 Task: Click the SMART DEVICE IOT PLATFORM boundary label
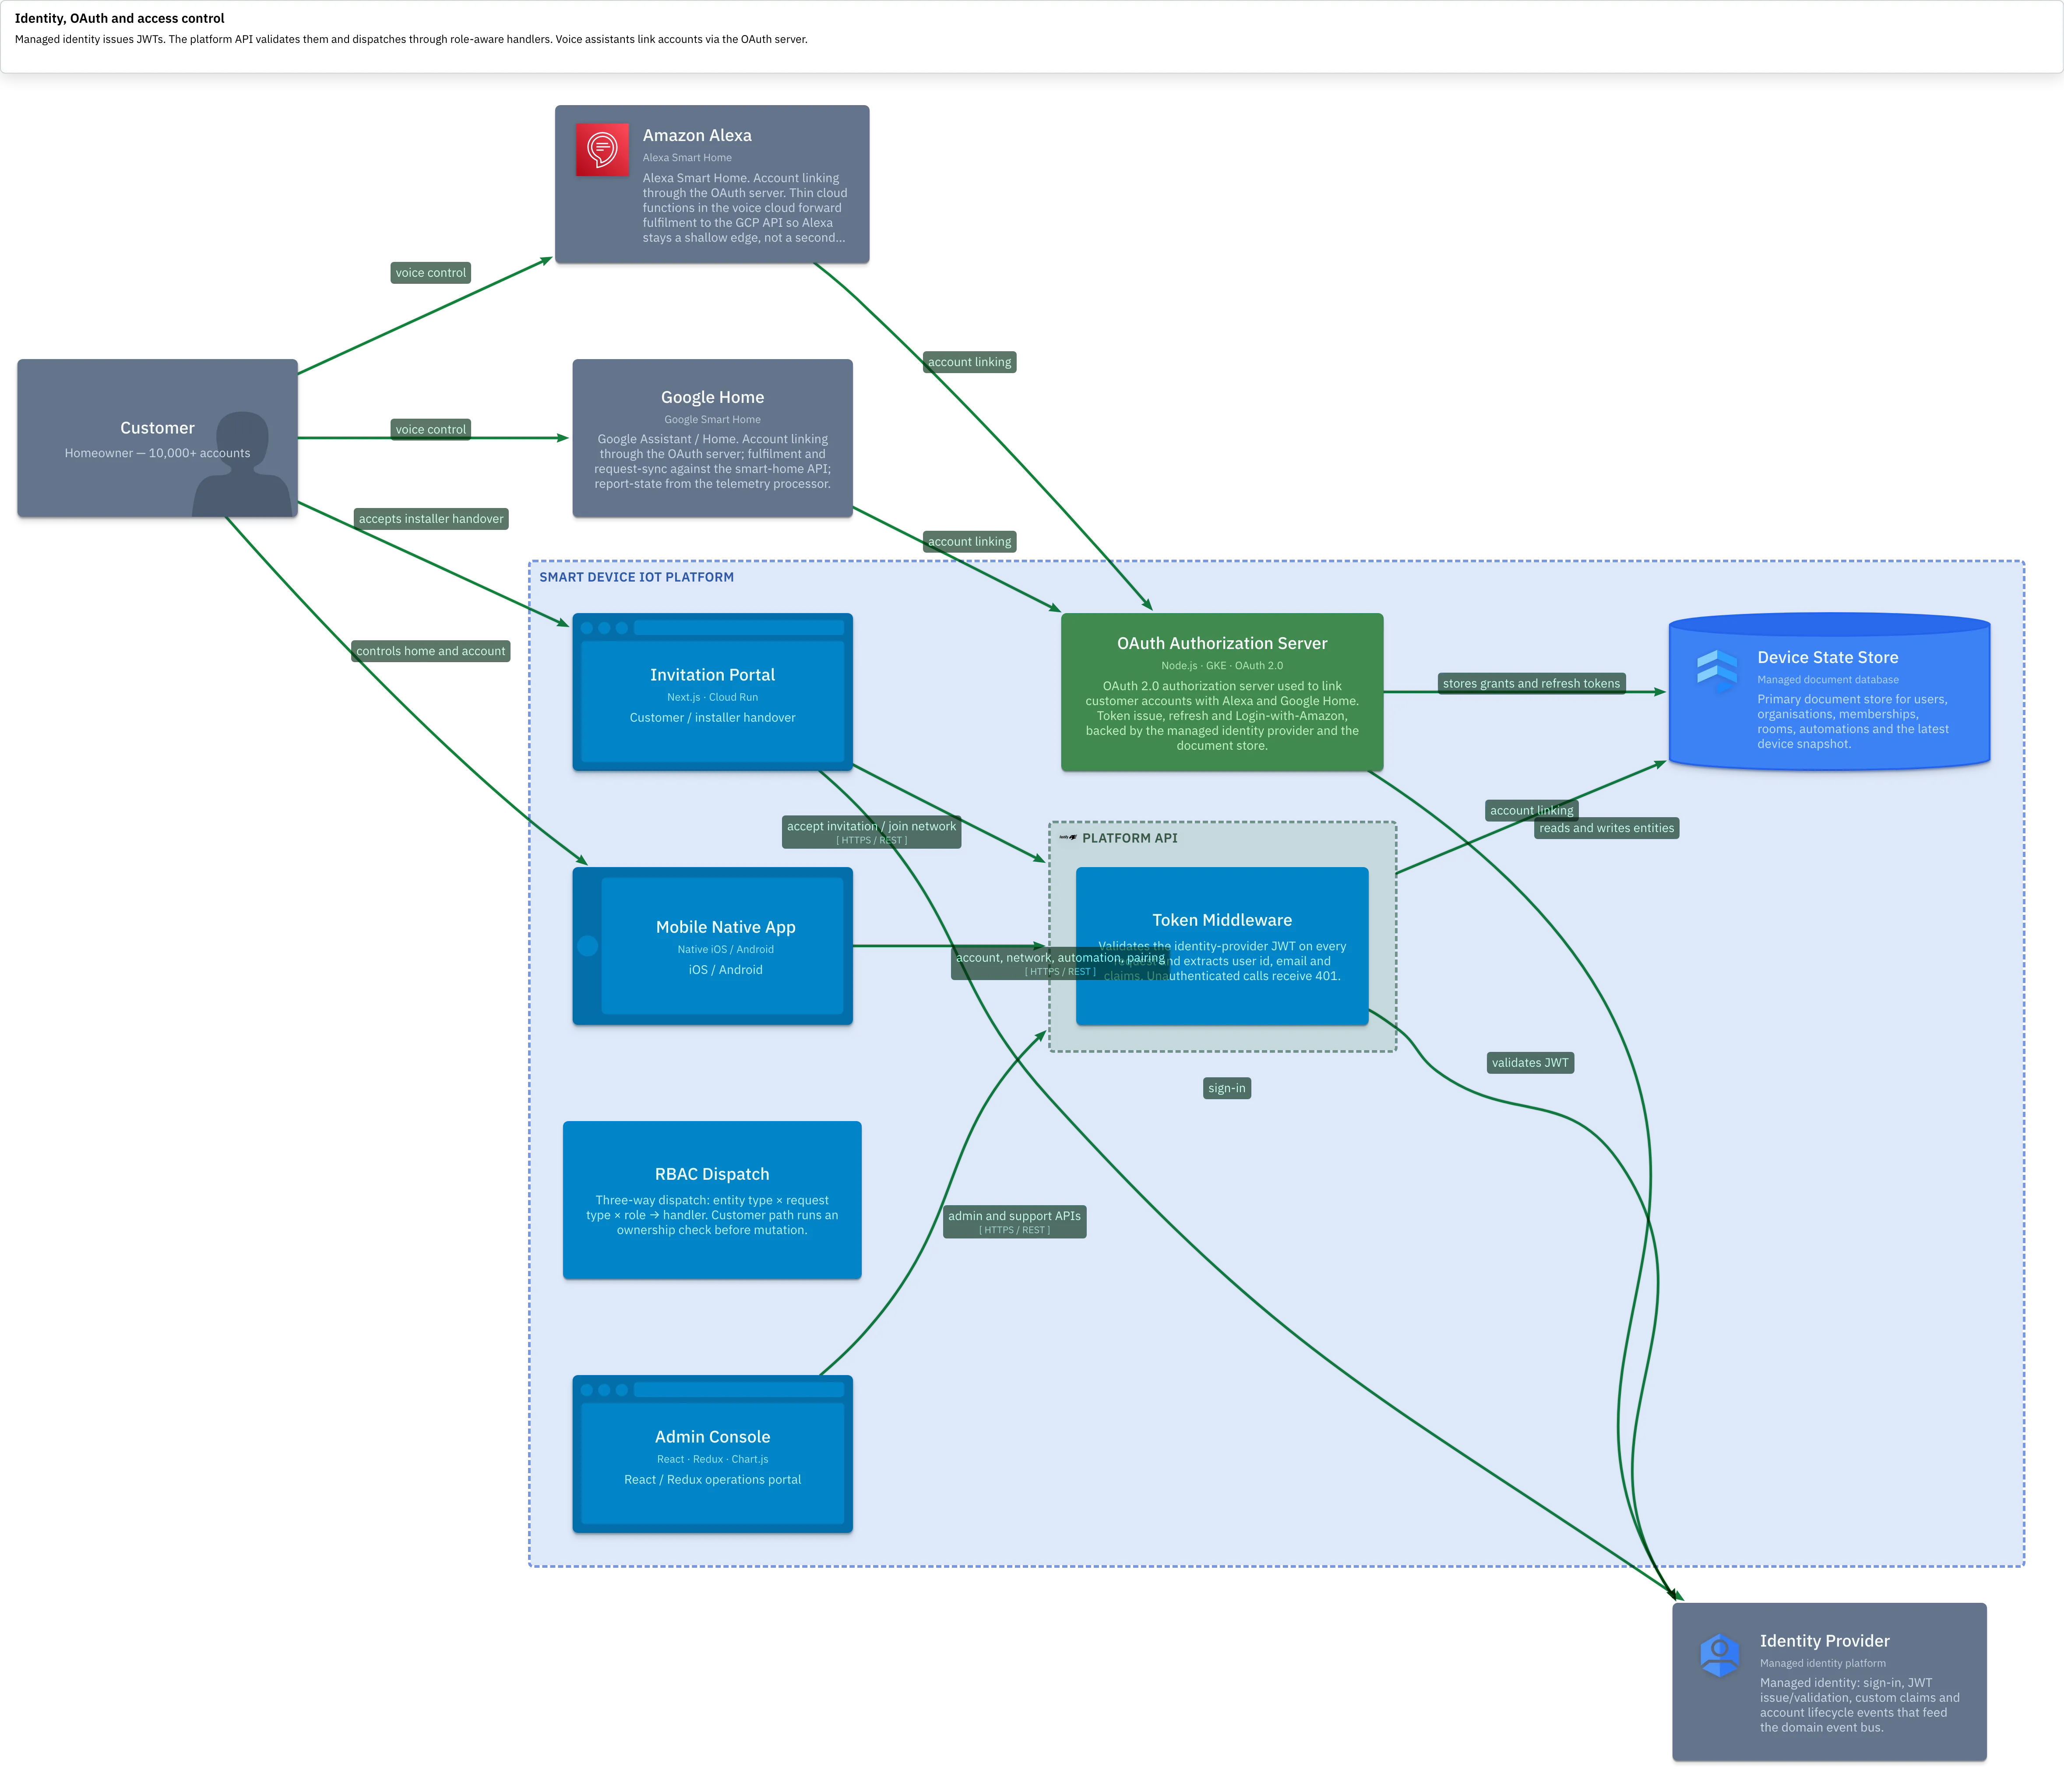click(x=636, y=577)
